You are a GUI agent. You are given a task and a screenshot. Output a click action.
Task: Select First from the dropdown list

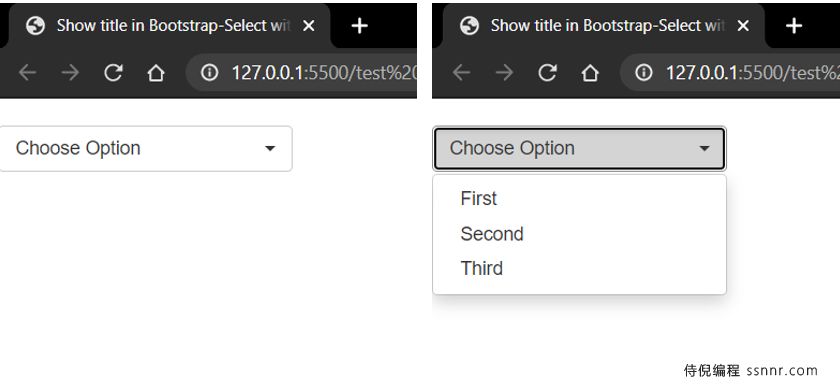tap(579, 199)
